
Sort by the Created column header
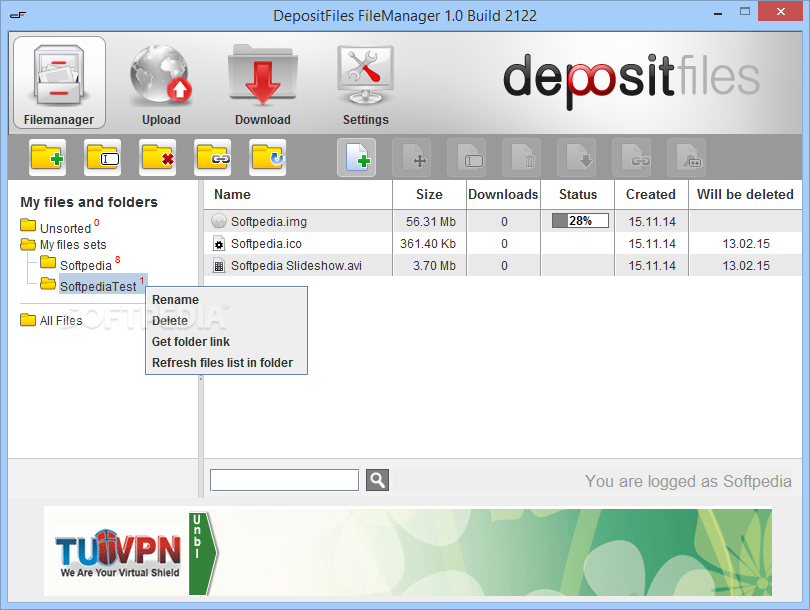click(x=651, y=195)
